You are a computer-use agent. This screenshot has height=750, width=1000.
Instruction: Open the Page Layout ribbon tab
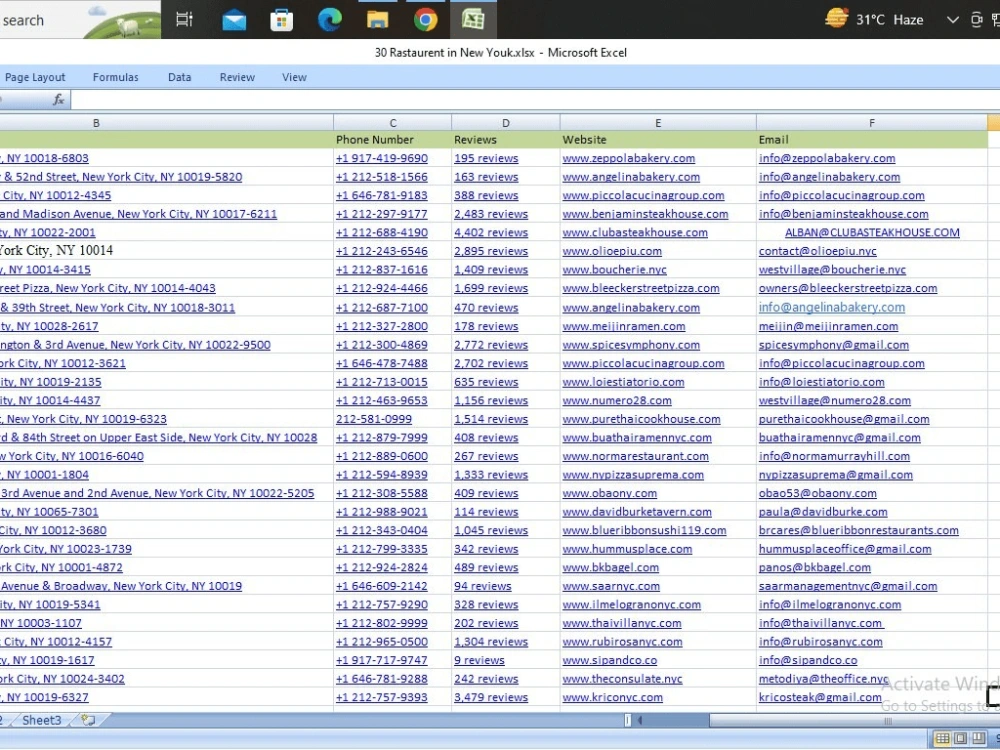pos(35,77)
